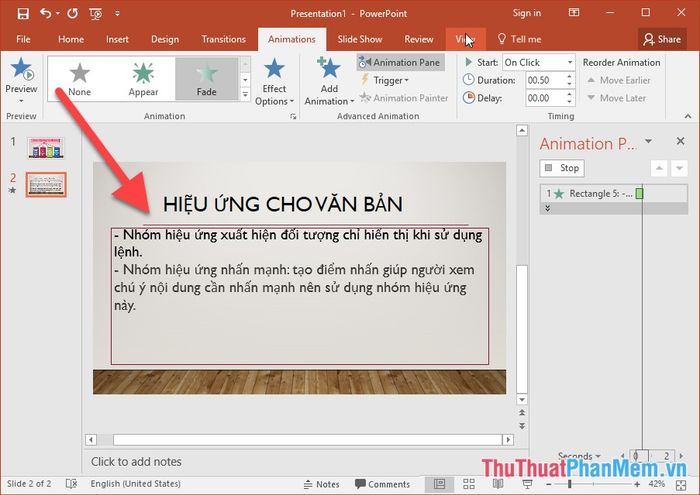This screenshot has width=700, height=495.
Task: Switch to Slide Sorter view icon
Action: point(469,484)
